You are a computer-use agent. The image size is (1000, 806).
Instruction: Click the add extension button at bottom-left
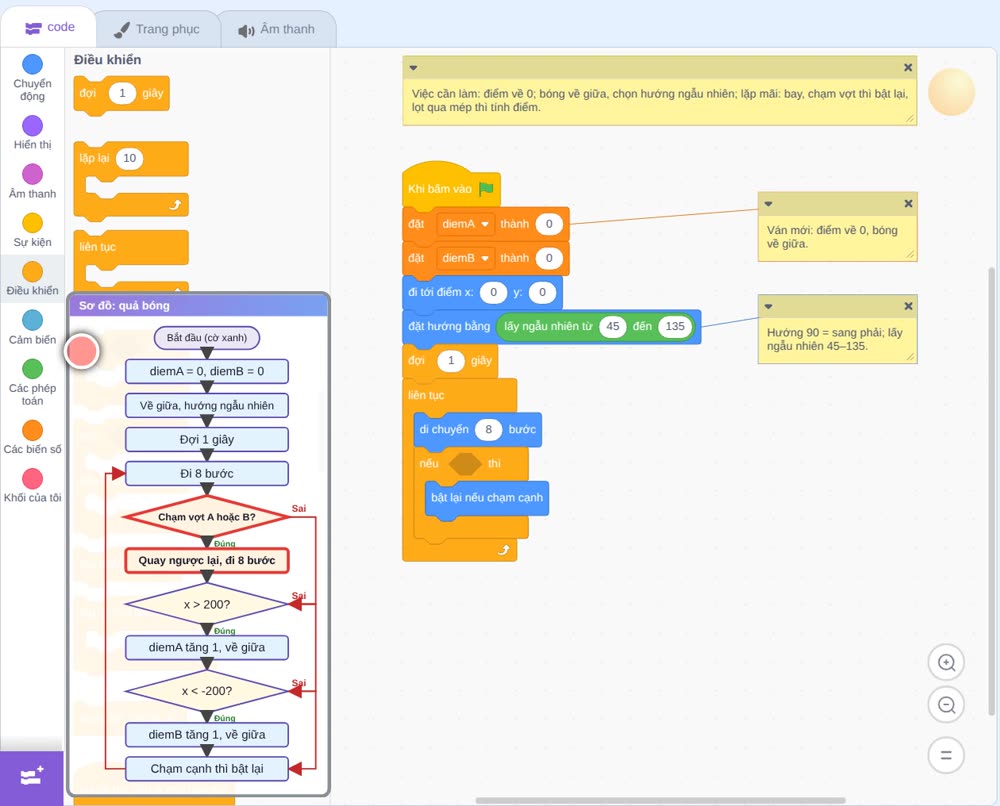pos(32,777)
